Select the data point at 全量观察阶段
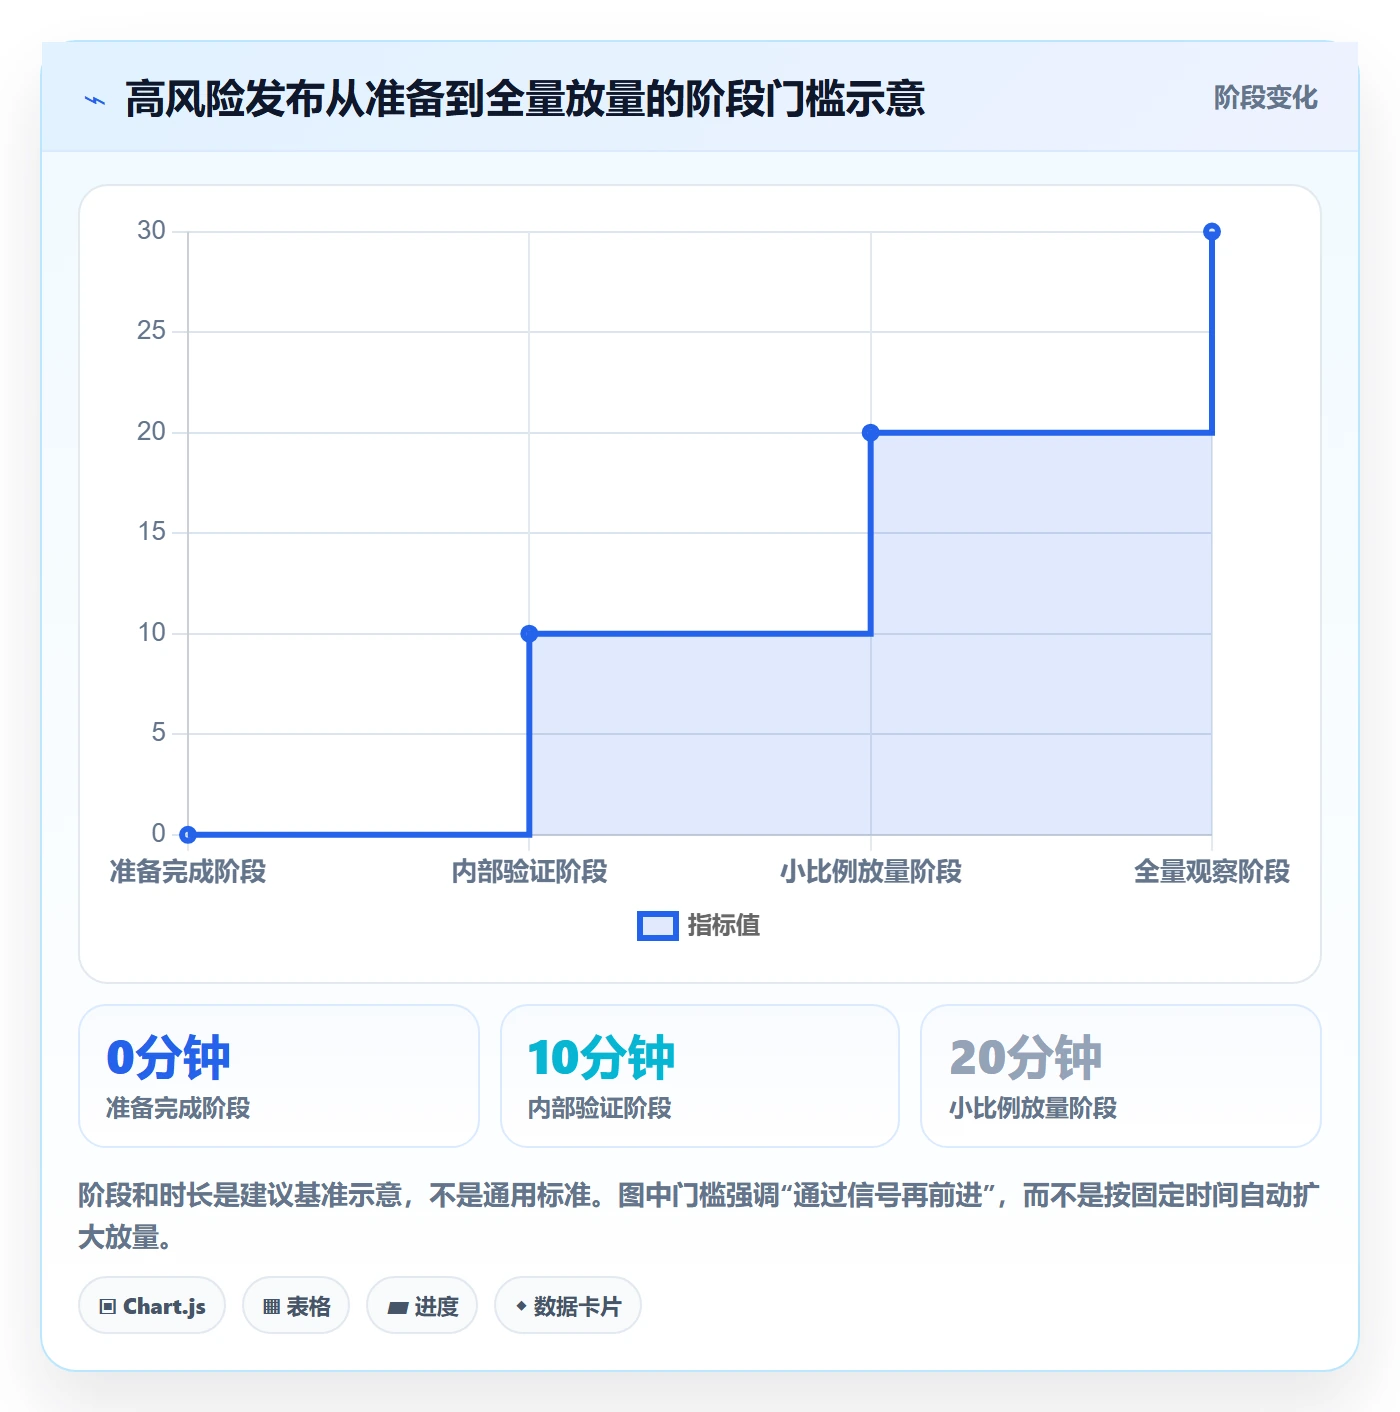This screenshot has height=1412, width=1400. pos(1212,232)
